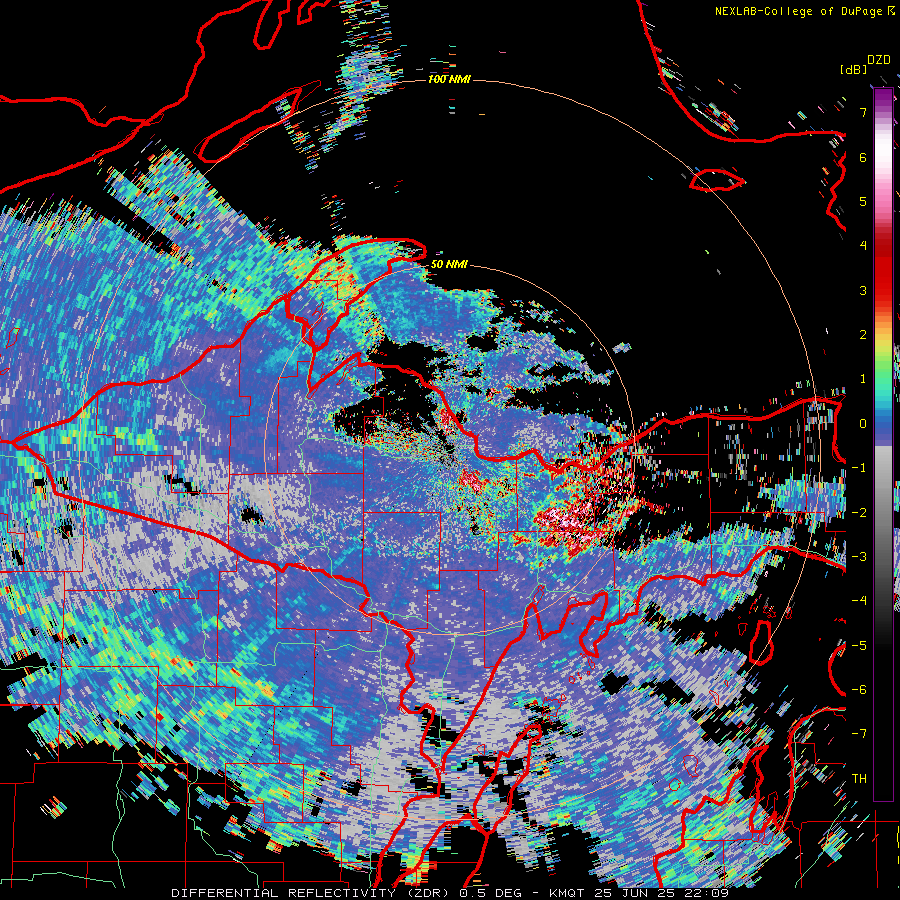The image size is (900, 900).
Task: Click the 1 value on color scale
Action: click(863, 379)
